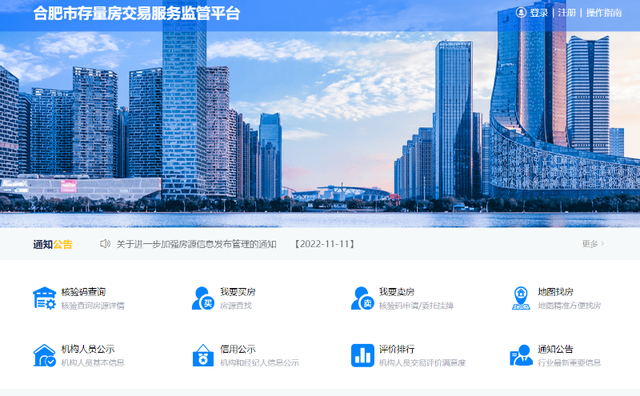Click the 机构人员公示 house check icon
Image resolution: width=640 pixels, height=396 pixels.
pyautogui.click(x=44, y=355)
